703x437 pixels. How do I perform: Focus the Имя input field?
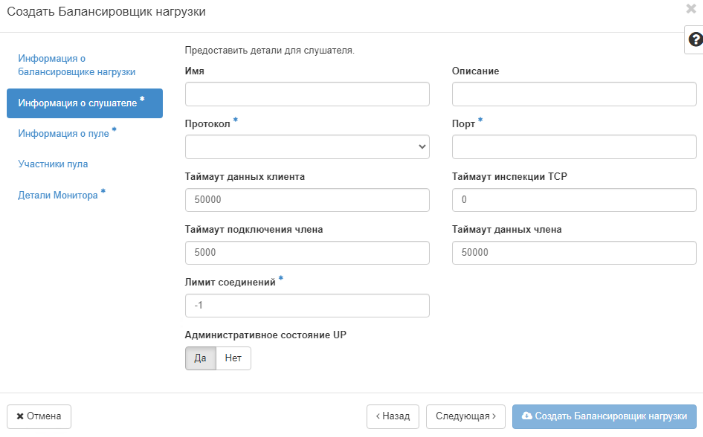point(307,94)
